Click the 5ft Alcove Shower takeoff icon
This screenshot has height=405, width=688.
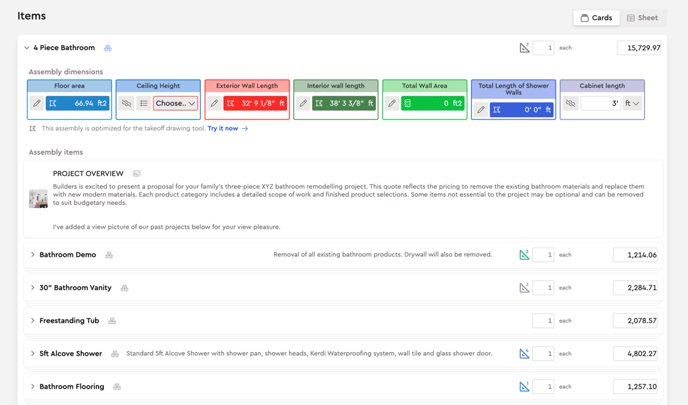pos(524,354)
